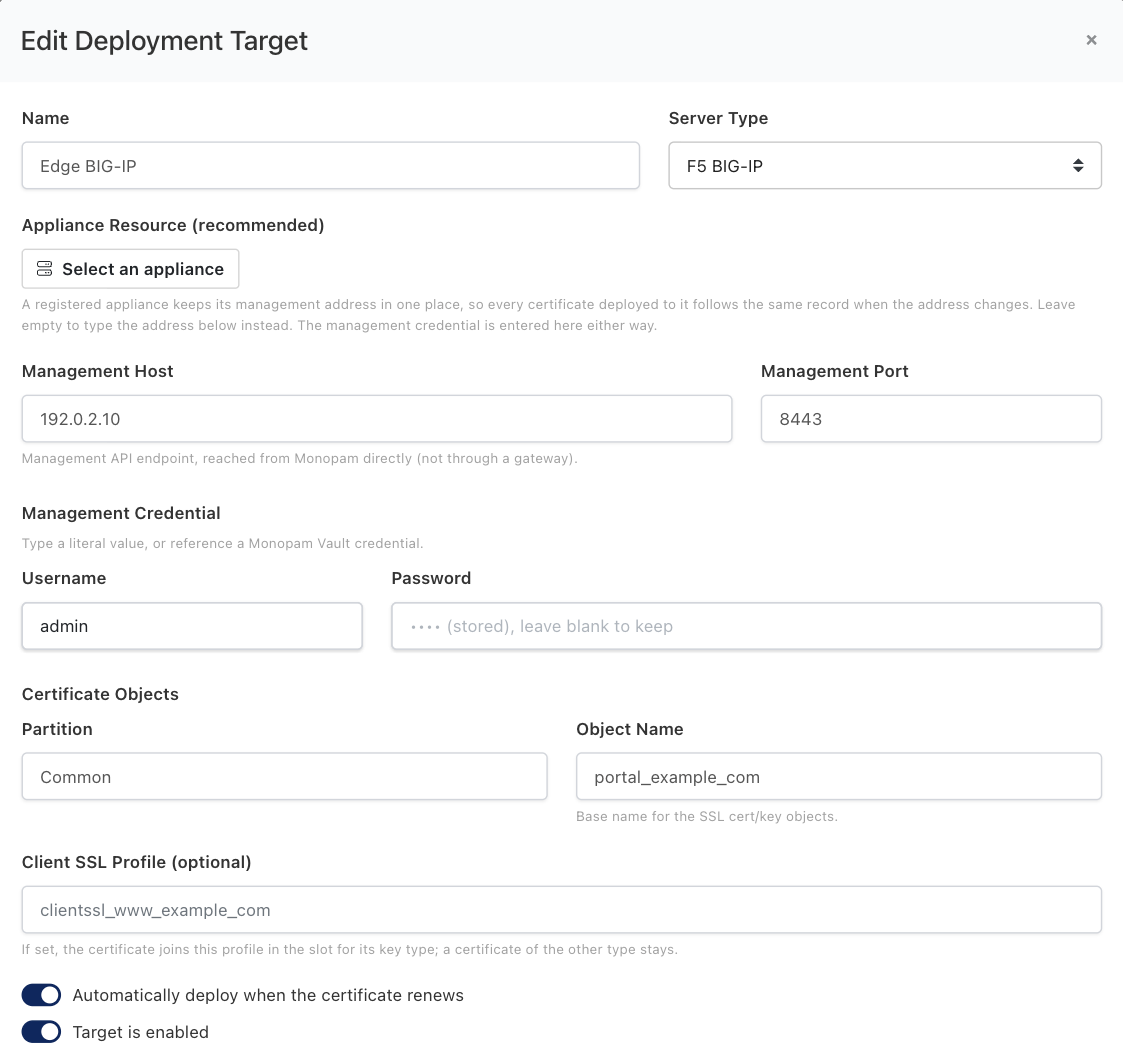The width and height of the screenshot is (1123, 1064).
Task: Click the Name input field
Action: pyautogui.click(x=330, y=165)
